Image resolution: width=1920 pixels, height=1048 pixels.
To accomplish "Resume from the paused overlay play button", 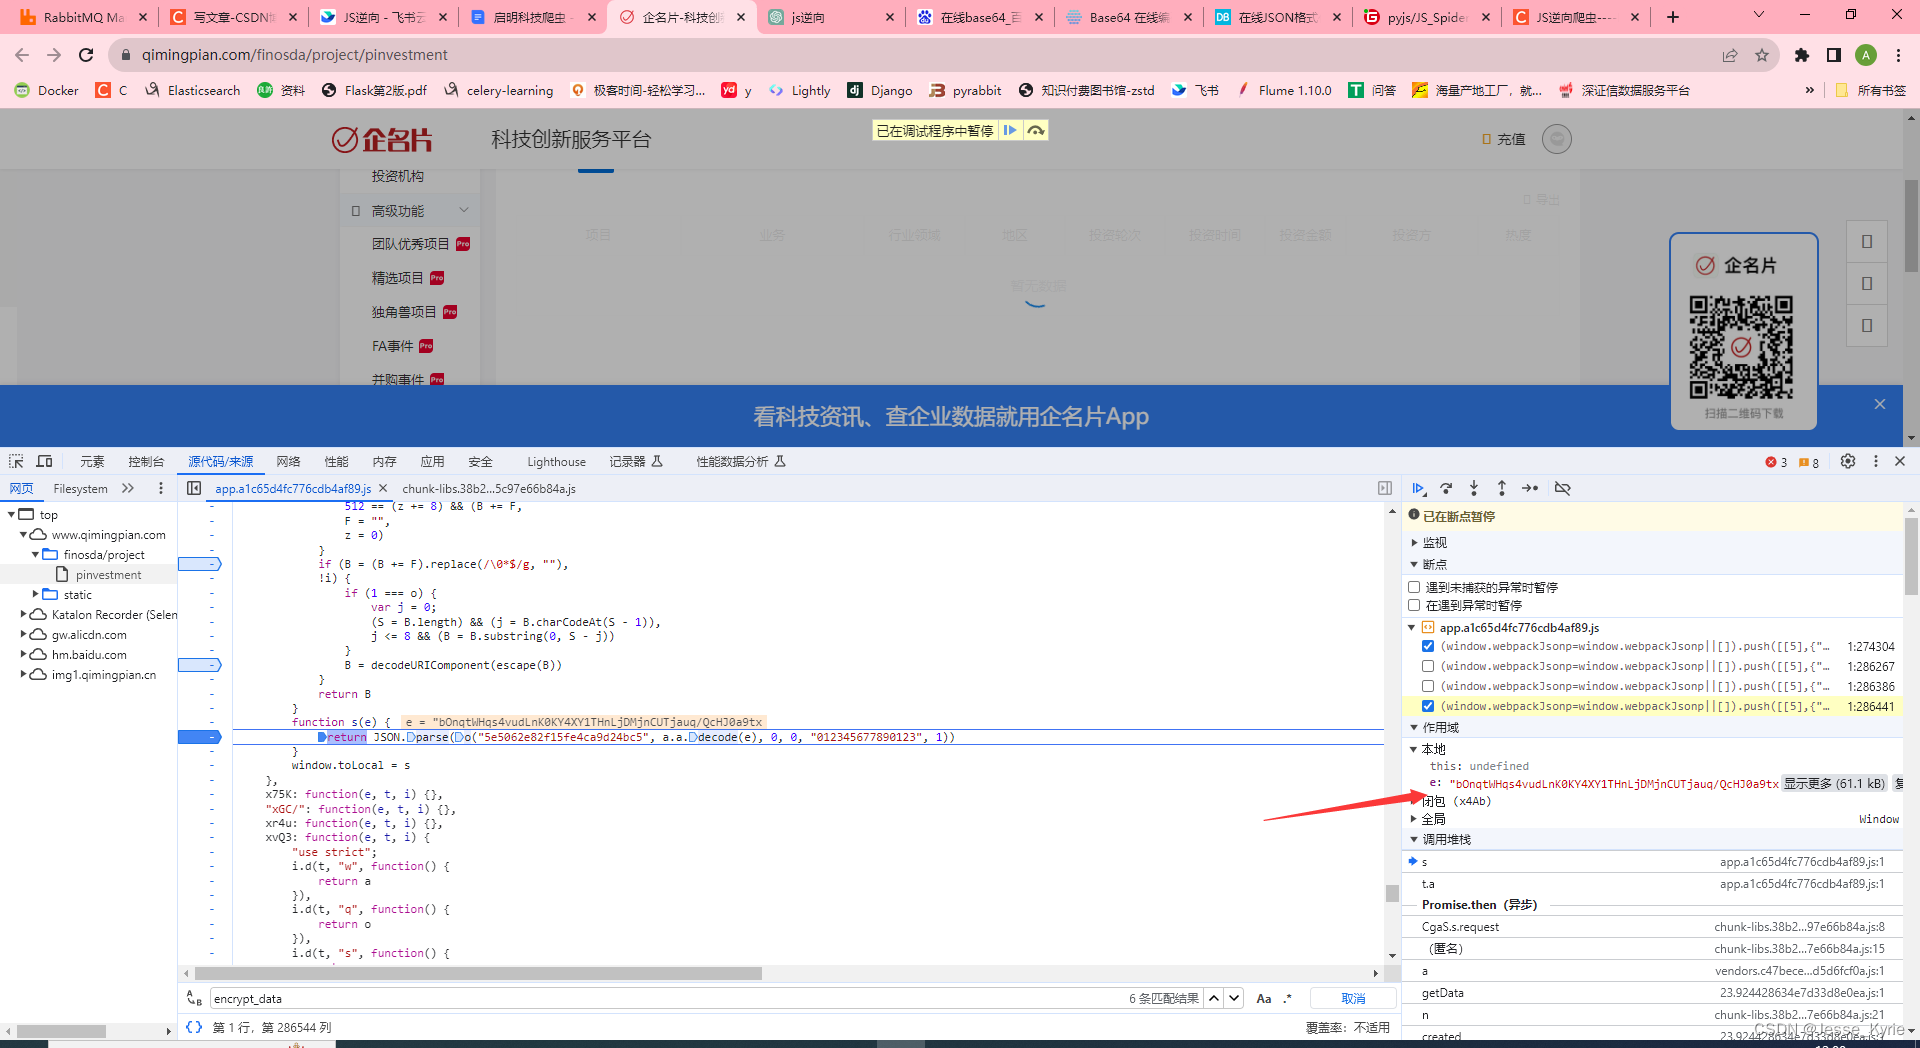I will (x=1010, y=130).
